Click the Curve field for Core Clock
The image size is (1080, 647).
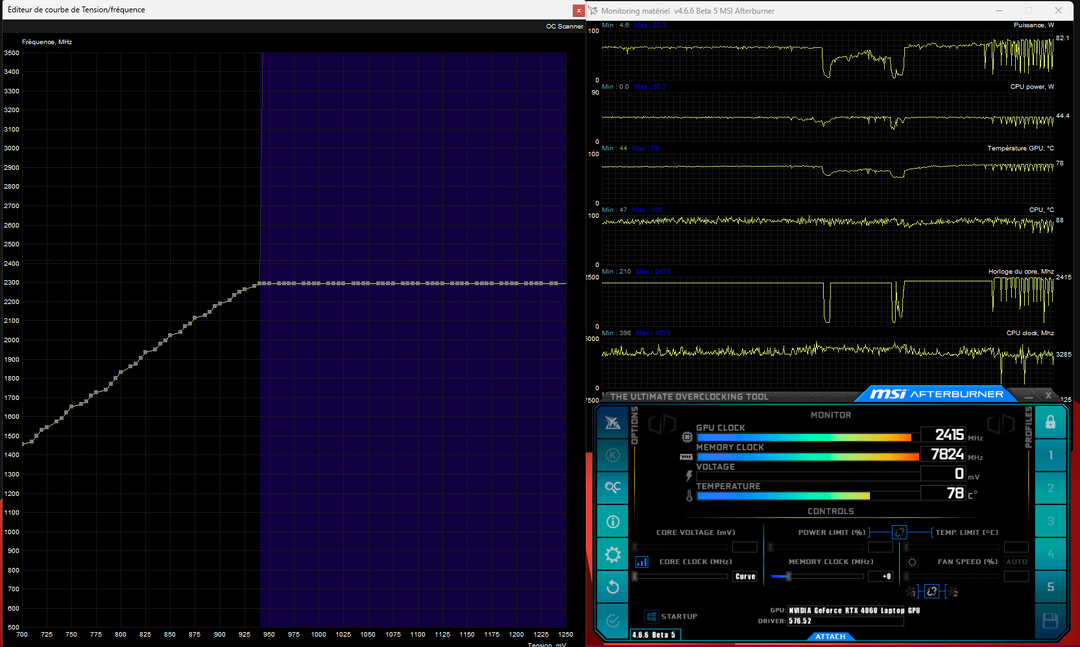click(745, 576)
